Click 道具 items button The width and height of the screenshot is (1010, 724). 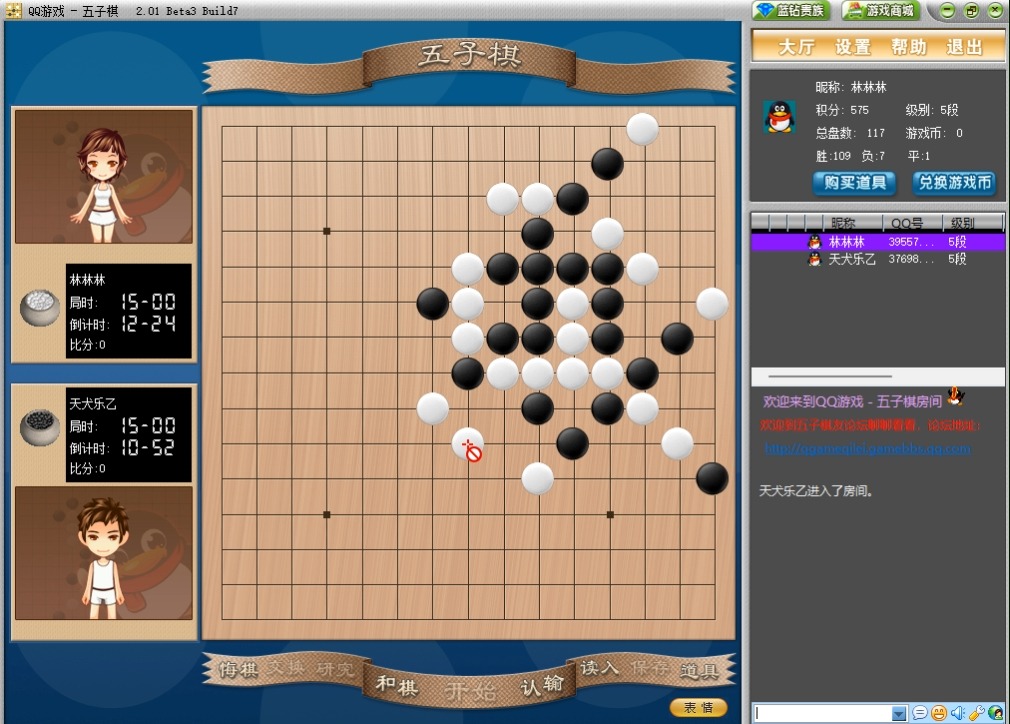point(699,671)
